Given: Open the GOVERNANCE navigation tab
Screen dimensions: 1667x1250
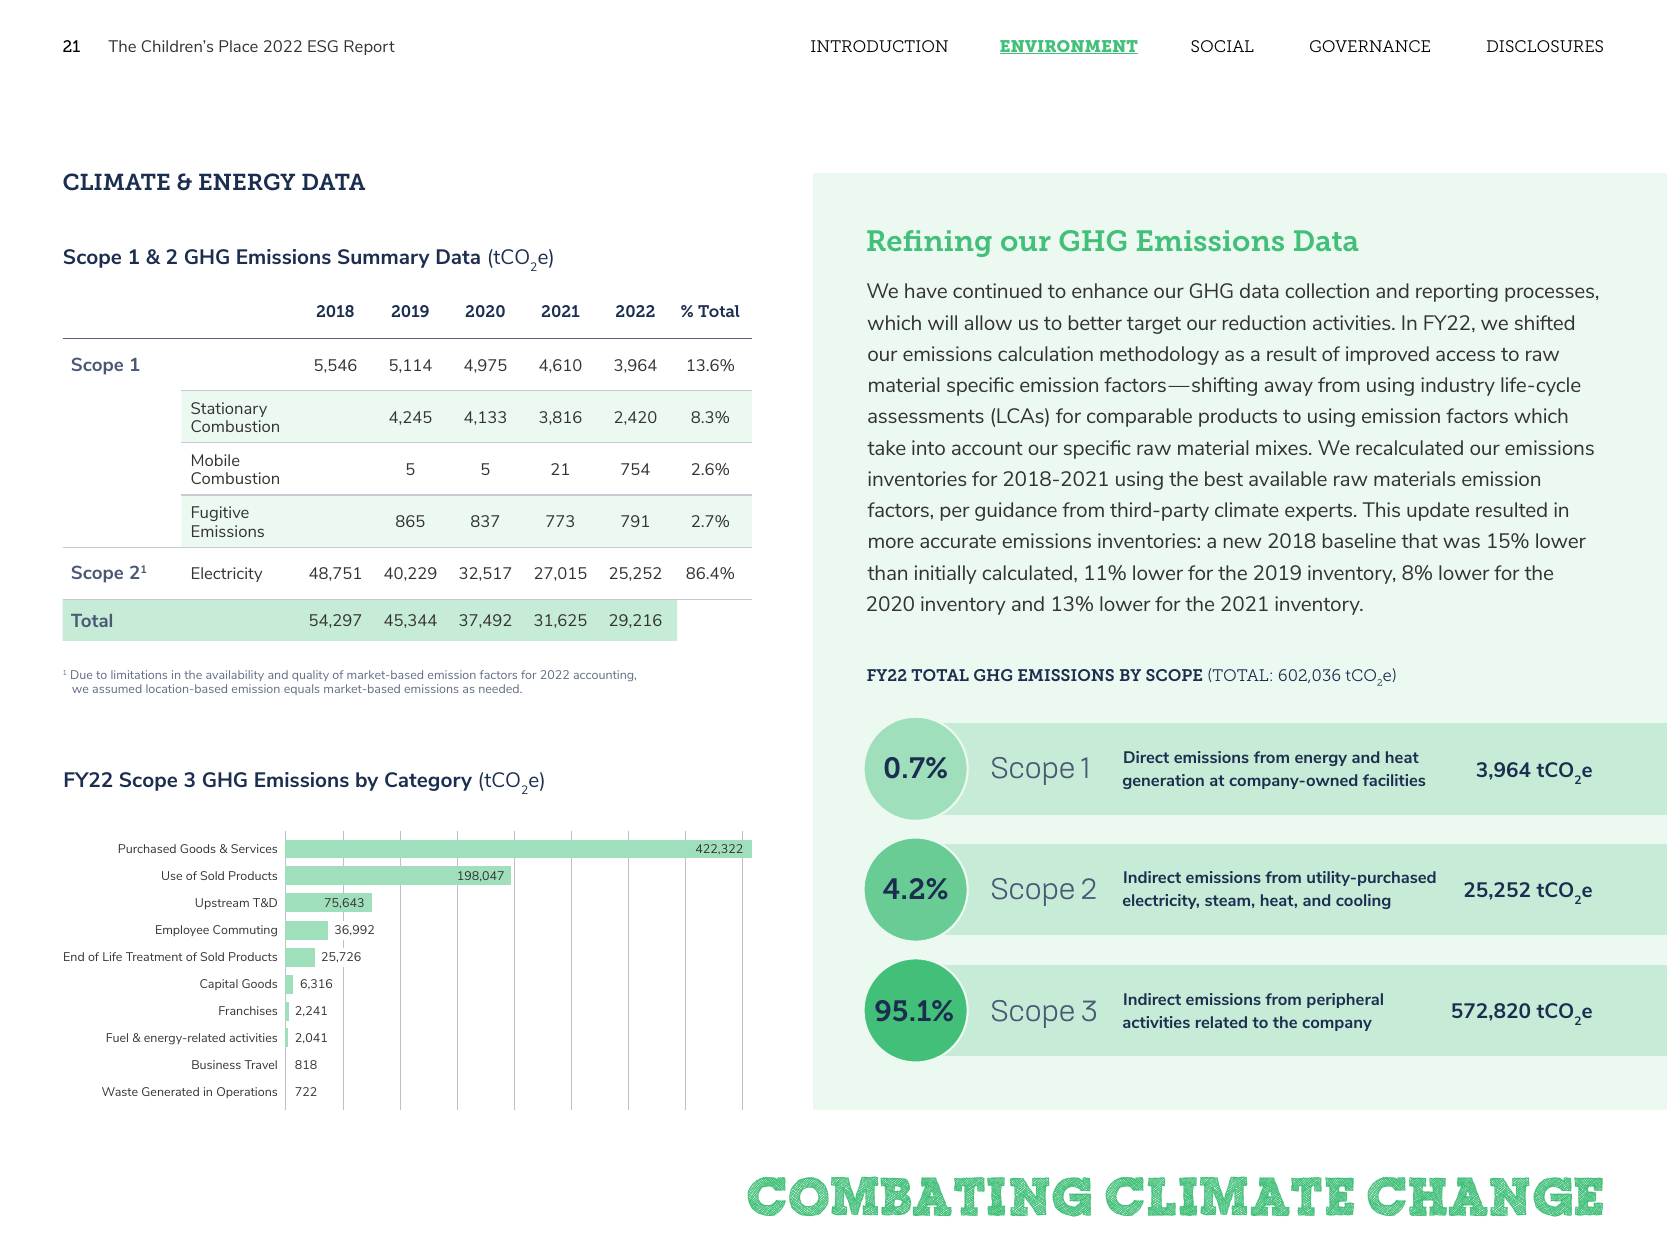Looking at the screenshot, I should point(1370,46).
